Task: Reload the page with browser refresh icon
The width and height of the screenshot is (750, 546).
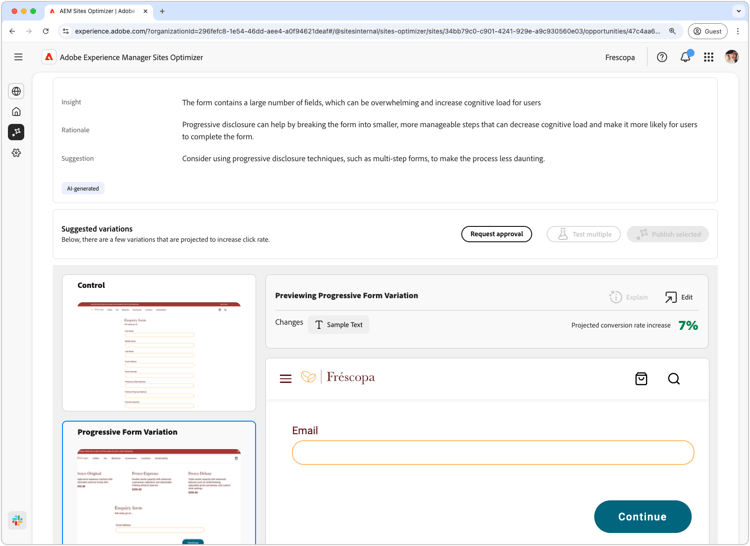Action: tap(45, 31)
